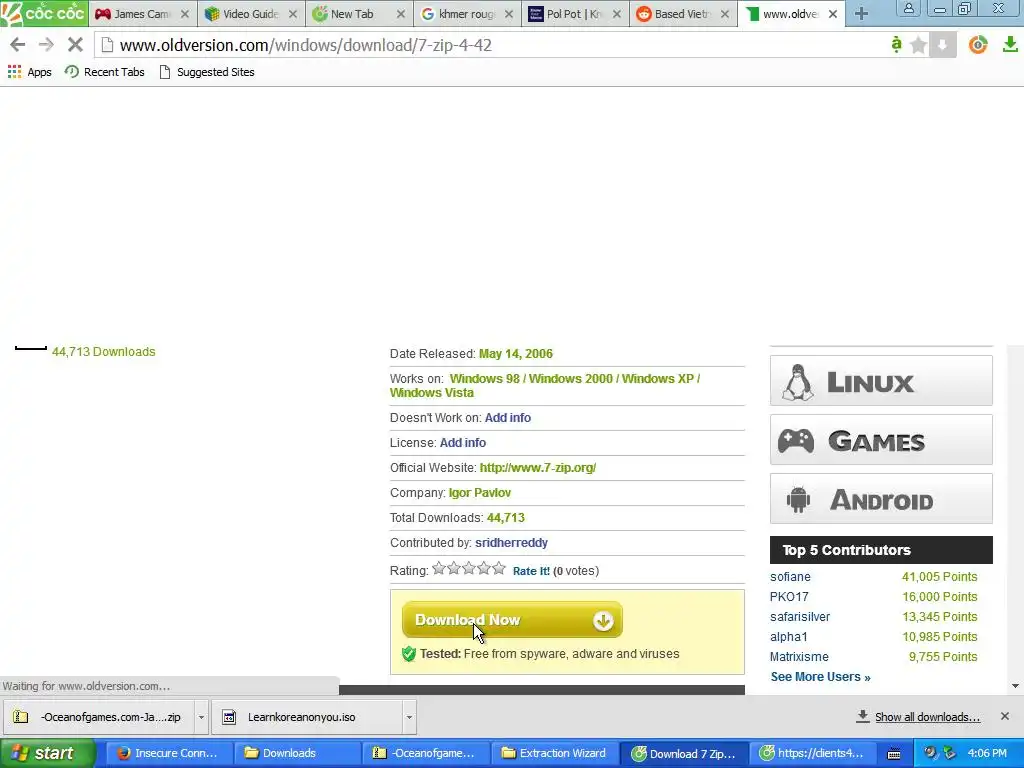This screenshot has width=1024, height=768.
Task: Click See More Users link
Action: tap(820, 677)
